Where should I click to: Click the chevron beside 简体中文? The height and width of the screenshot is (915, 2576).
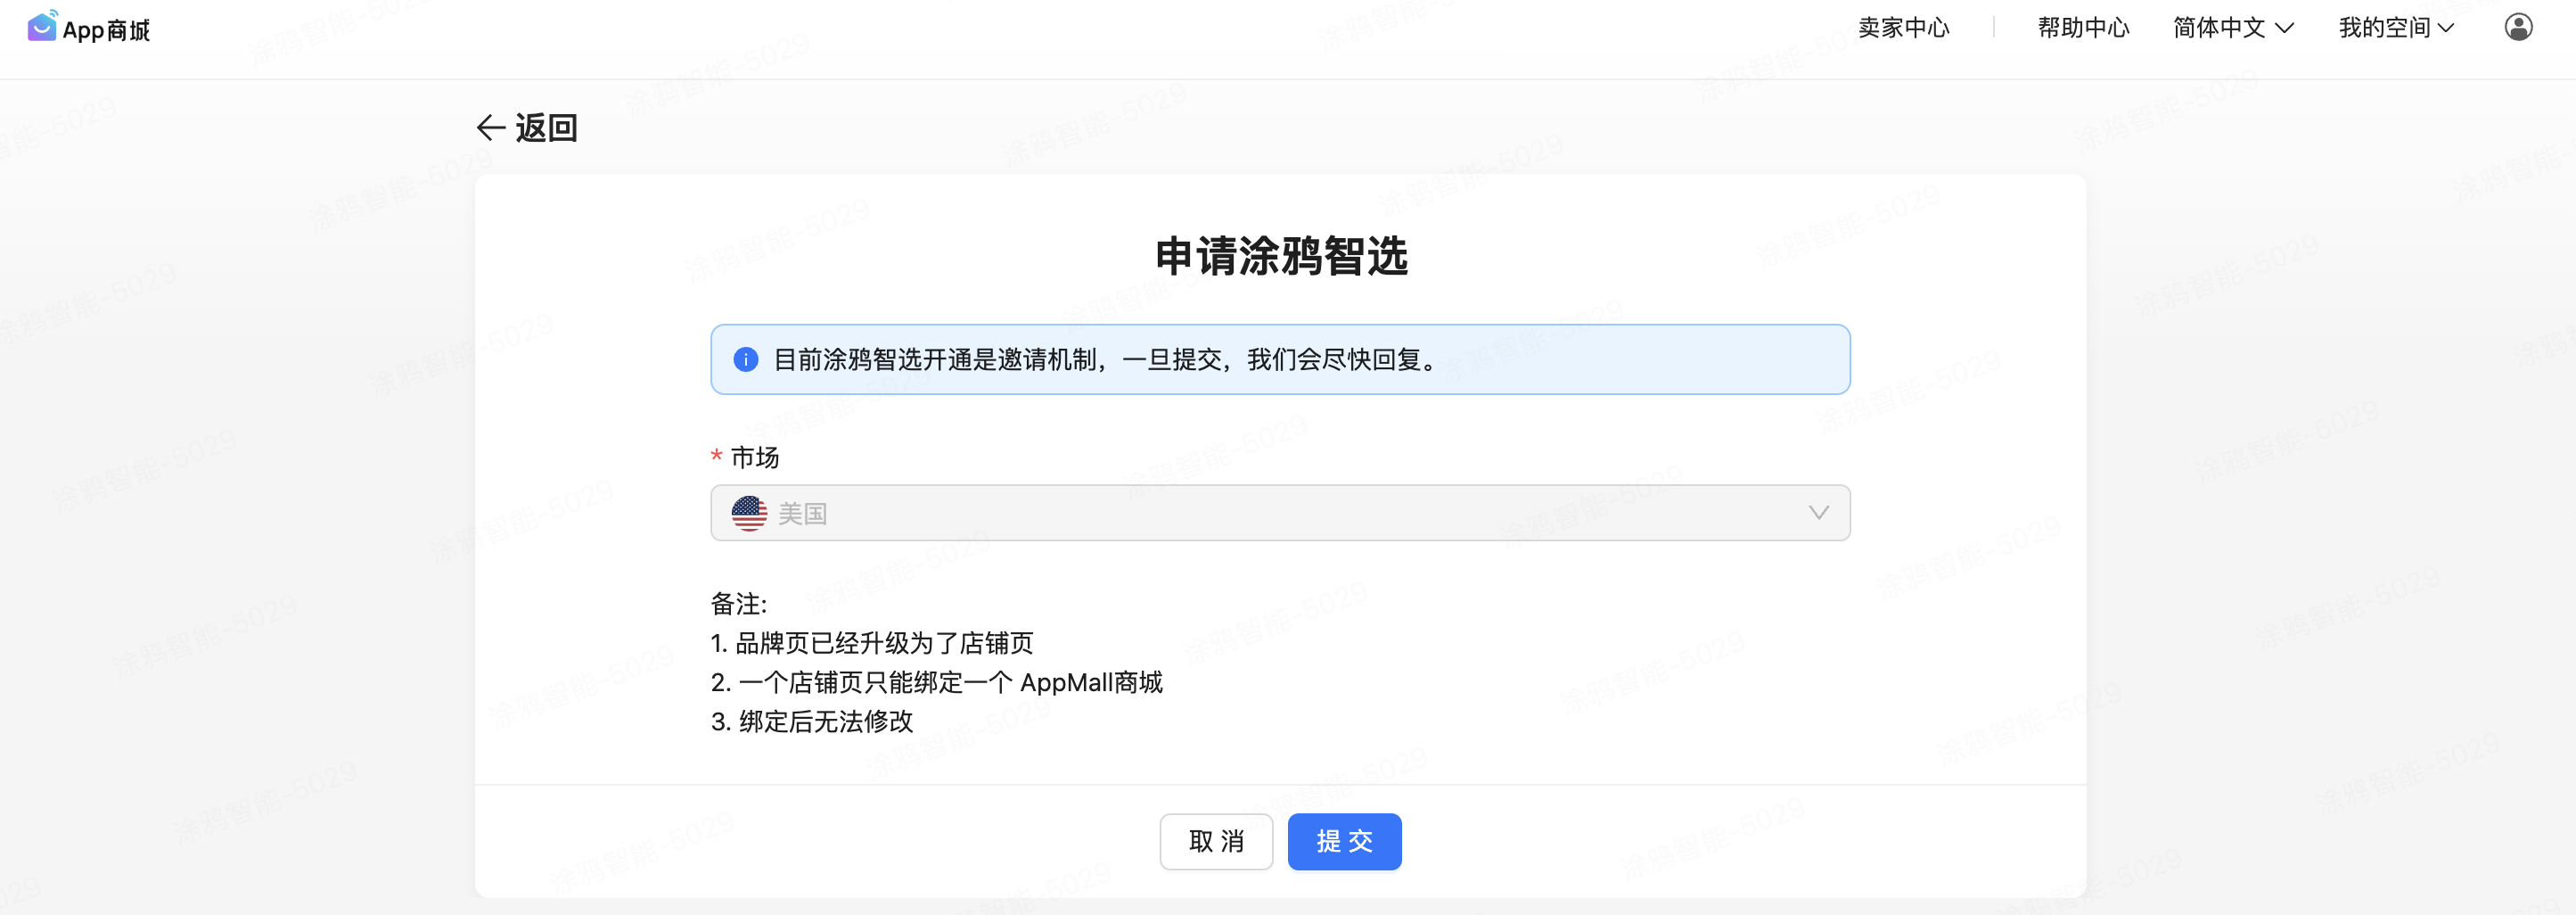2285,28
